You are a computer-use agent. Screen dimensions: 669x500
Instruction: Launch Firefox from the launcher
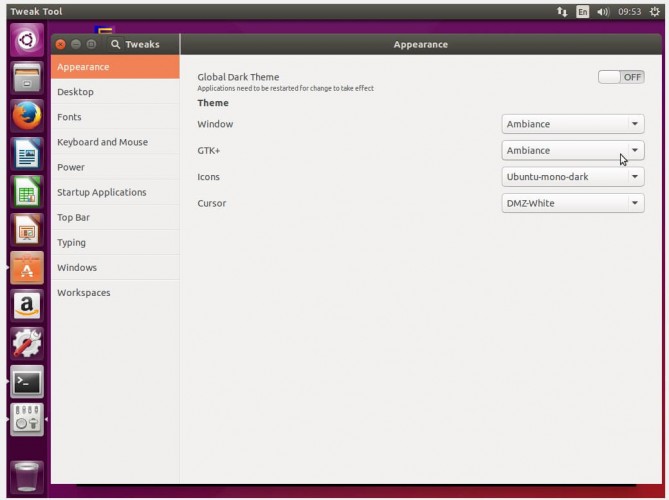click(27, 116)
